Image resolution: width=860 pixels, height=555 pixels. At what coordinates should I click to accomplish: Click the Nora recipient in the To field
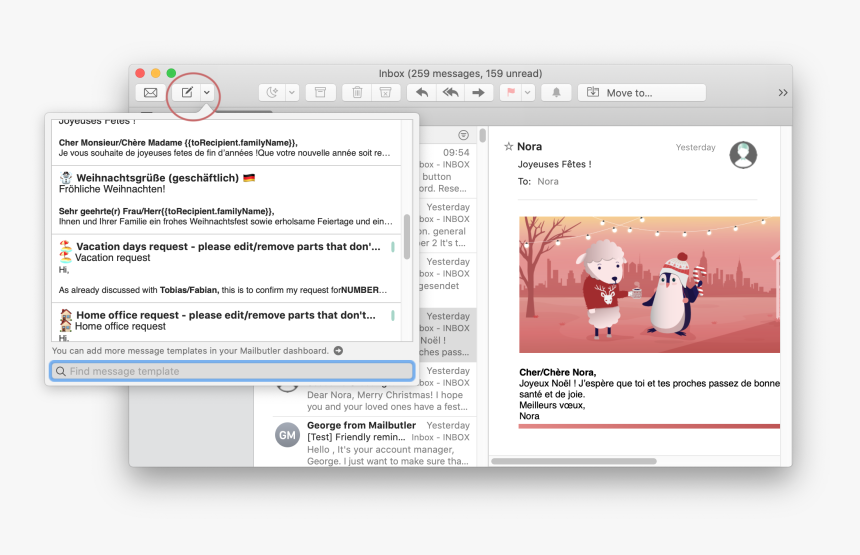548,182
